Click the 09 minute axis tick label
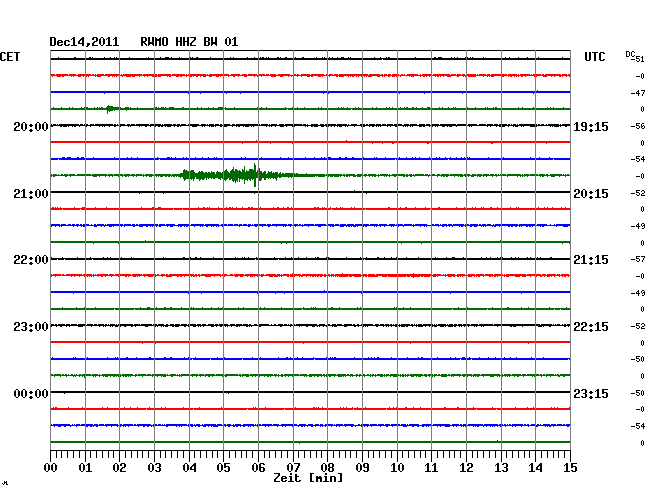650x494 pixels. pos(362,468)
